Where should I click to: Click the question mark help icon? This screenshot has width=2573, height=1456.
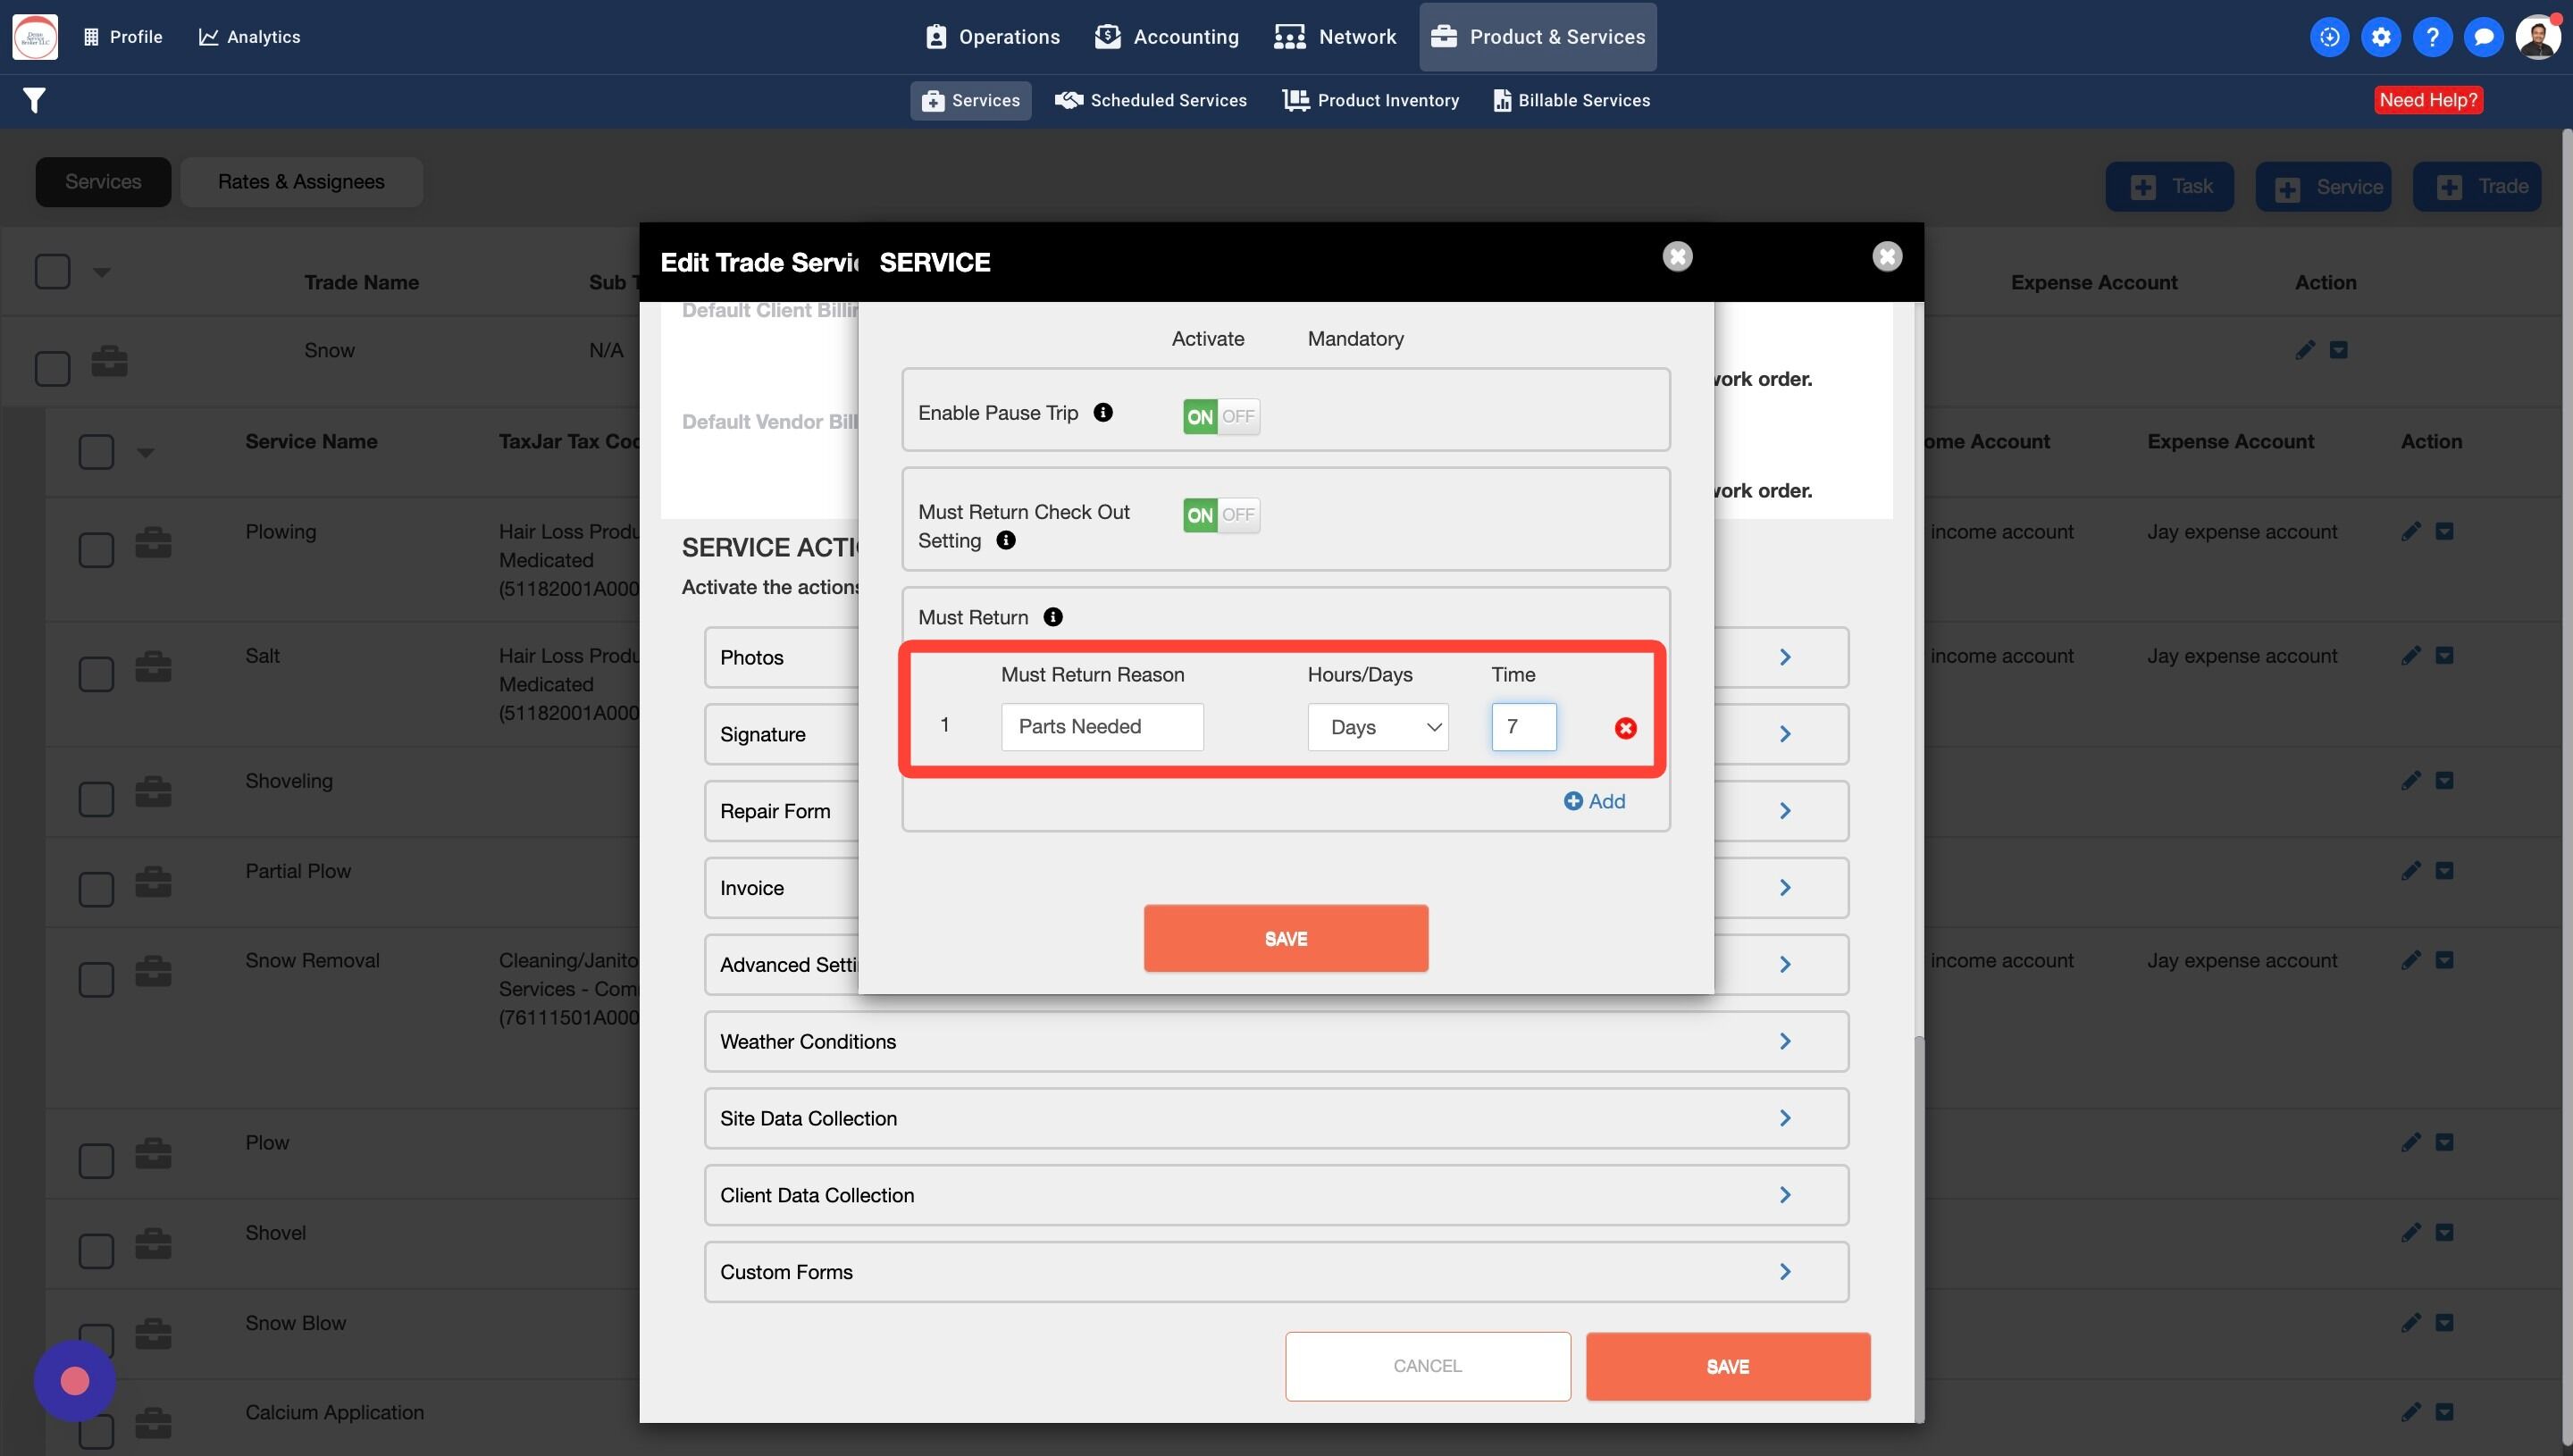coord(2431,37)
